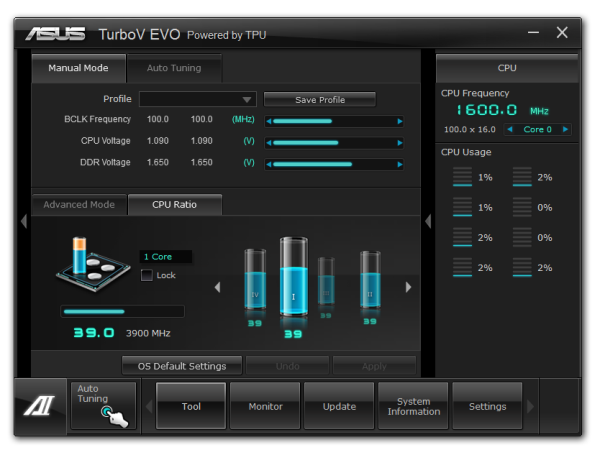The width and height of the screenshot is (600, 455).
Task: Click the BCLK Frequency label
Action: point(97,119)
